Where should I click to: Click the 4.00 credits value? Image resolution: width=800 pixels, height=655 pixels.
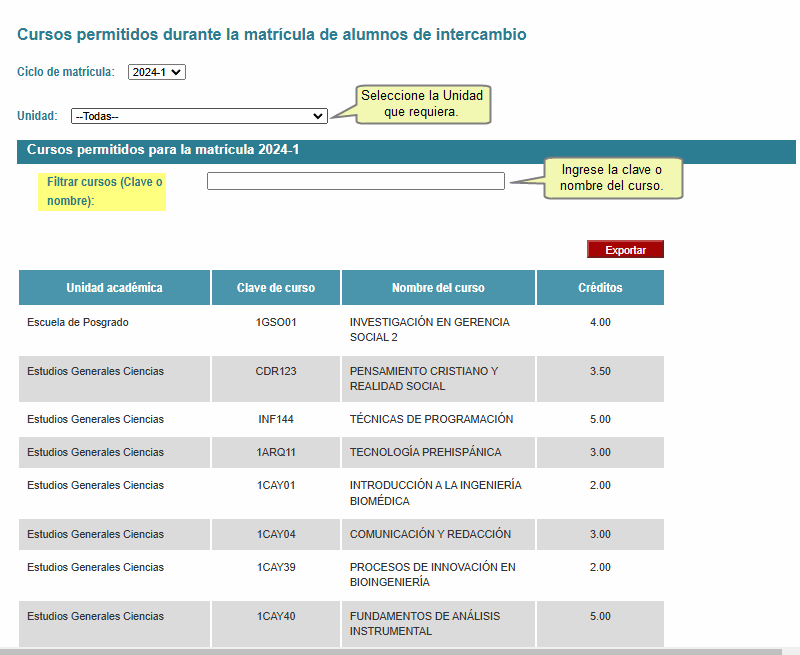[x=600, y=322]
